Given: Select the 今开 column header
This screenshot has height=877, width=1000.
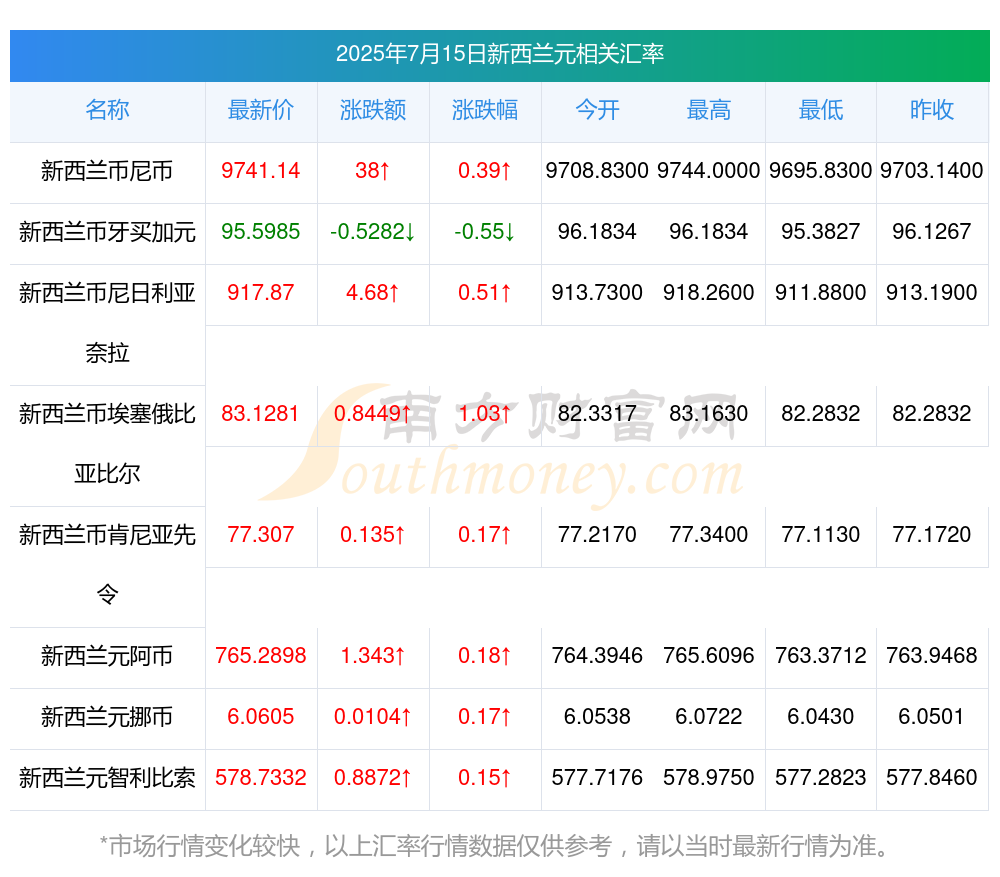Looking at the screenshot, I should pyautogui.click(x=597, y=110).
